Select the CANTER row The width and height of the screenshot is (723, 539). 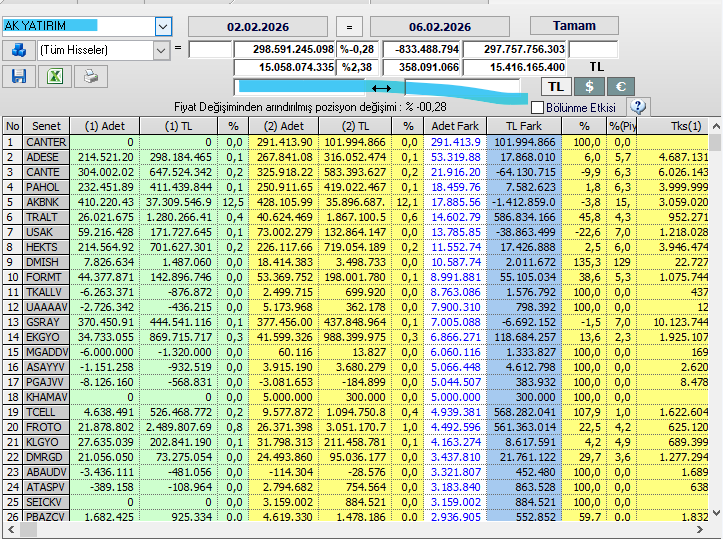click(355, 142)
